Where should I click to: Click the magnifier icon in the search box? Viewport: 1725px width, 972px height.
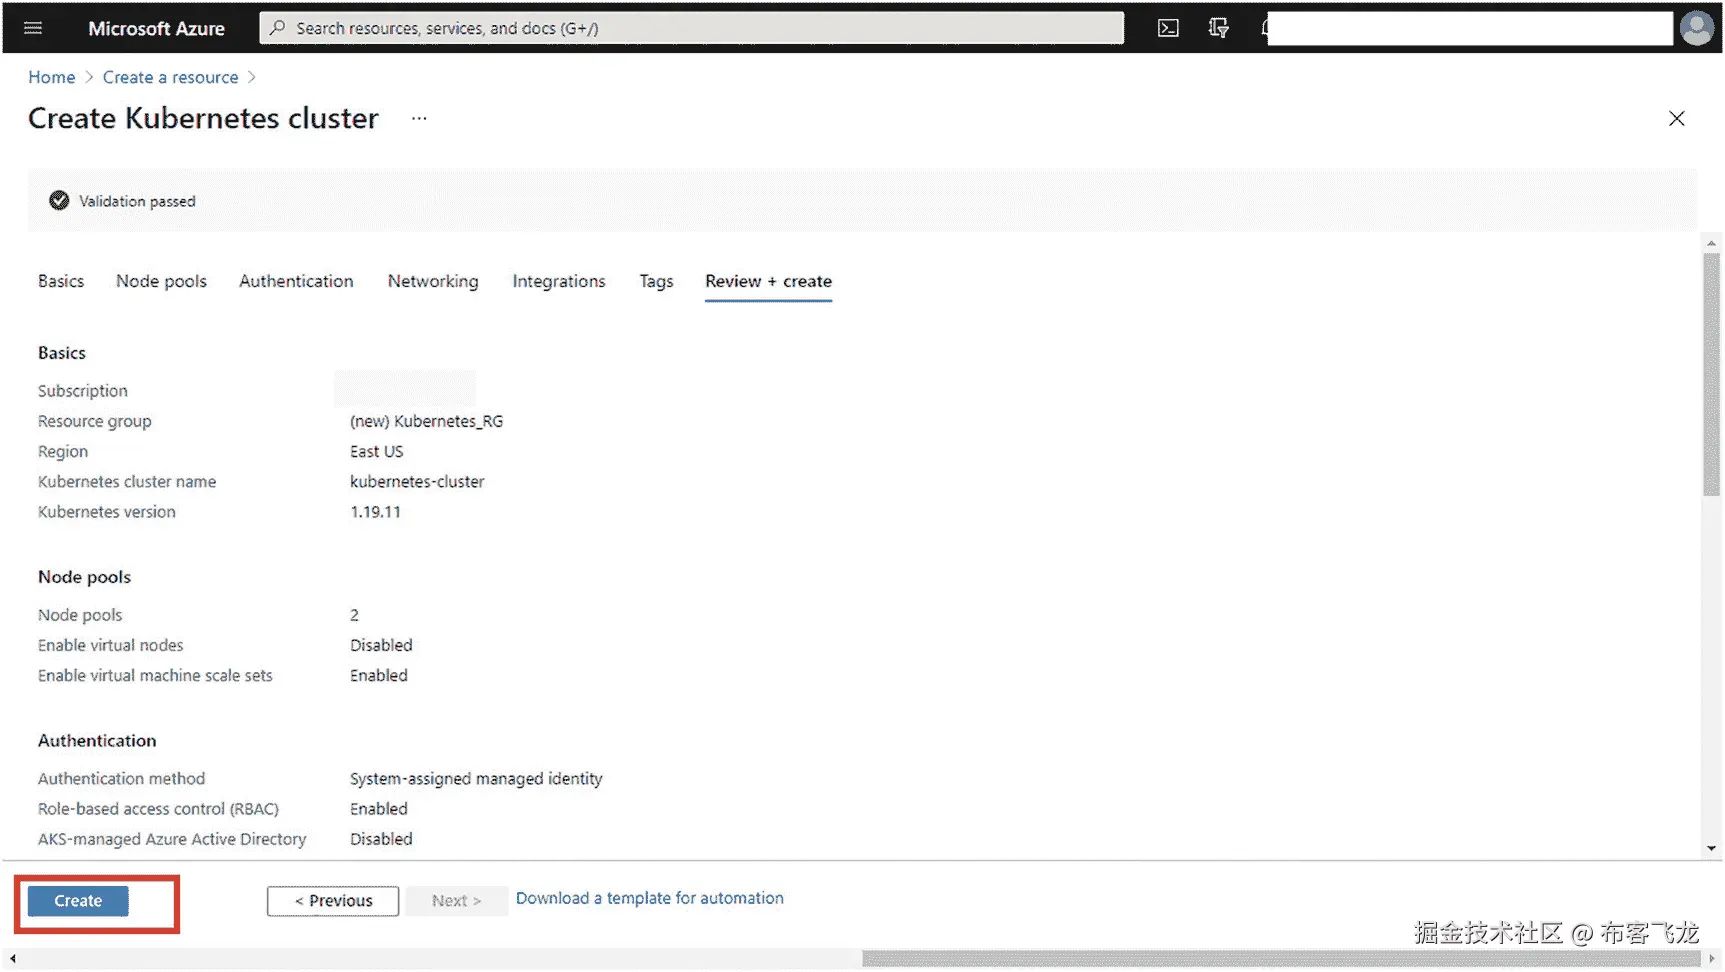(278, 28)
